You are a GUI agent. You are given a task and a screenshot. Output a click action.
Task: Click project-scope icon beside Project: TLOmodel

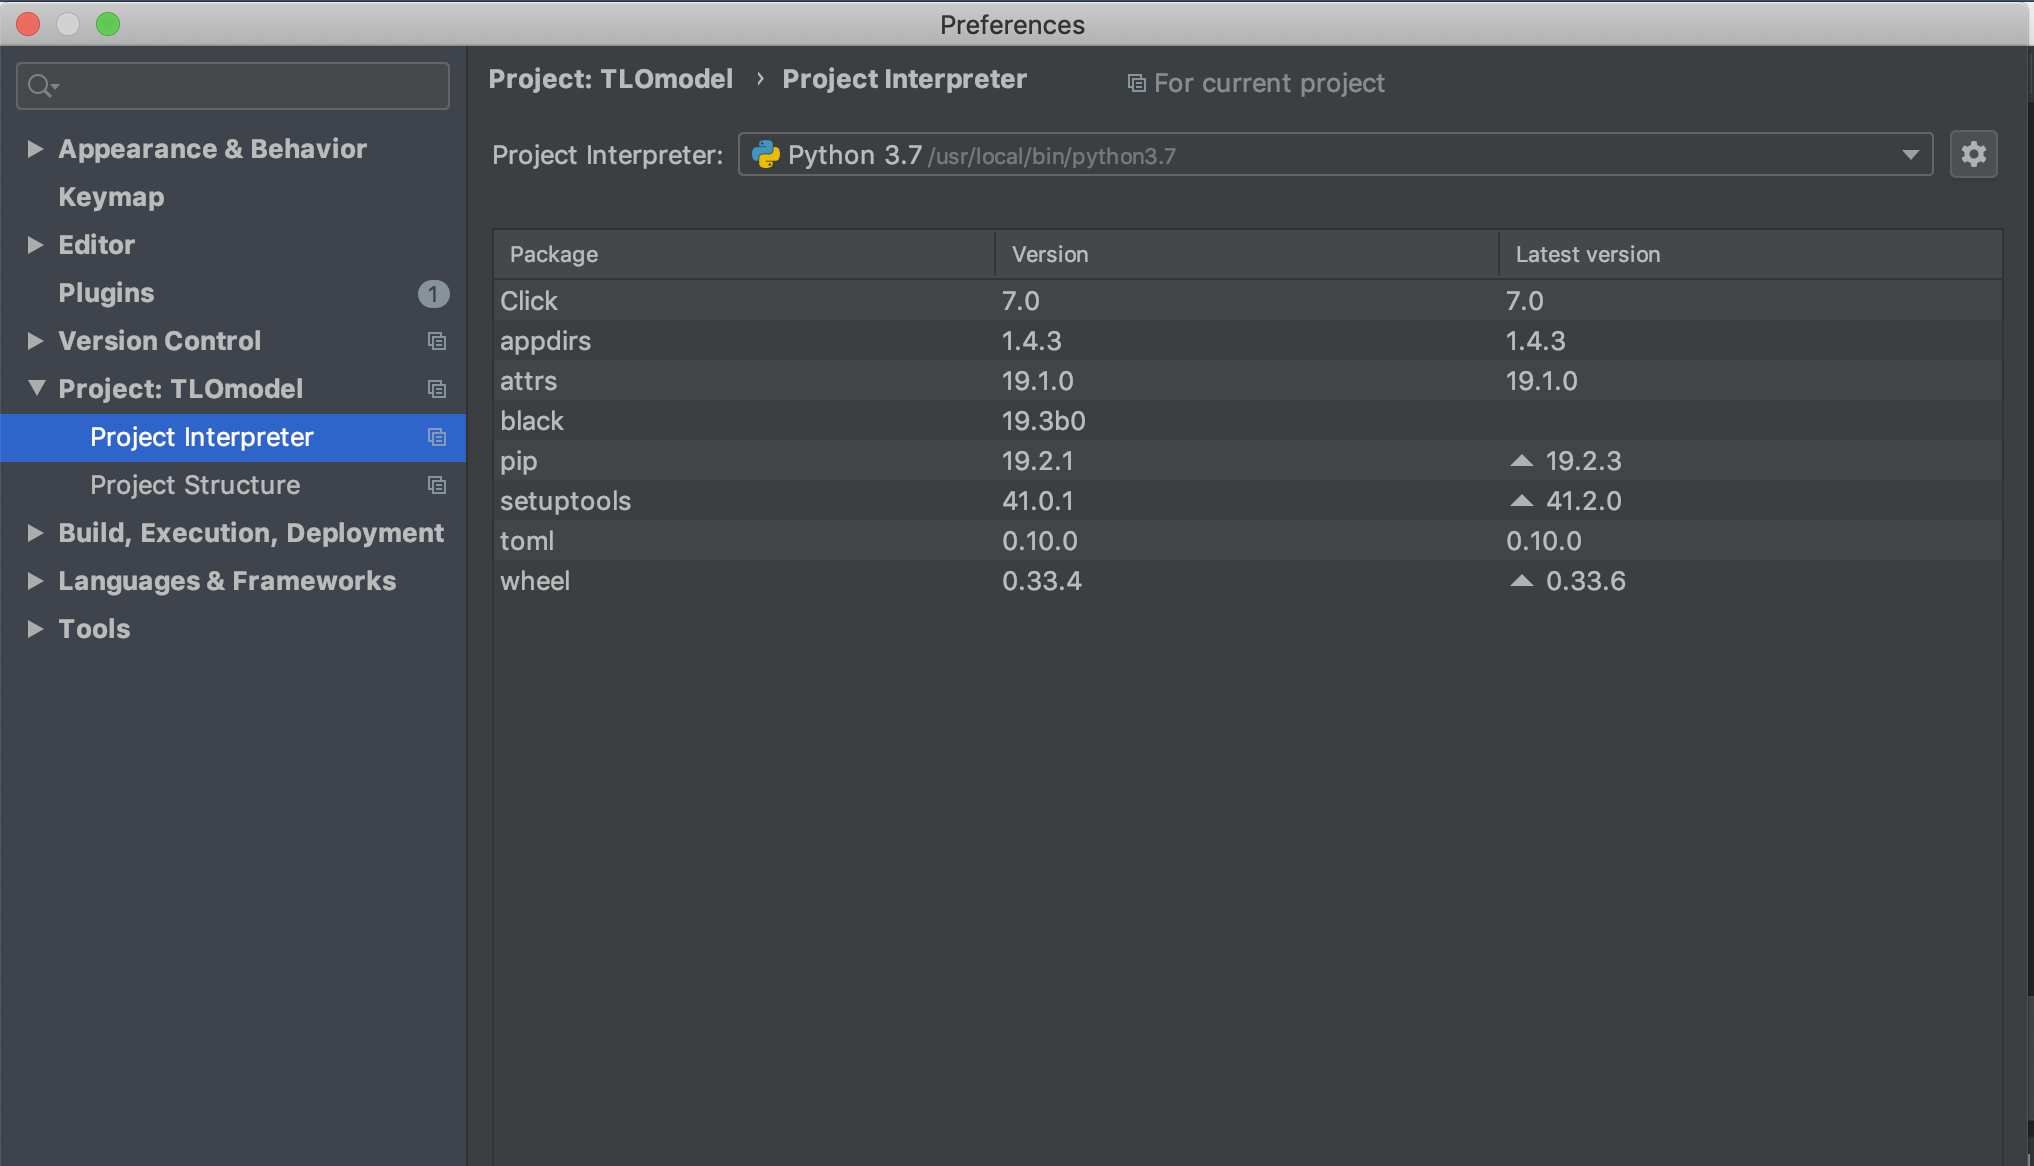coord(437,389)
